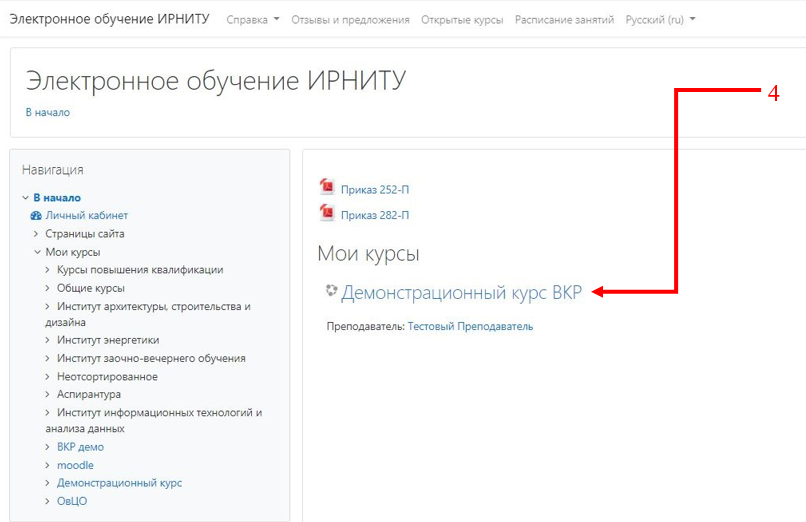
Task: Select Мои курсы in navigation tree
Action: click(72, 252)
